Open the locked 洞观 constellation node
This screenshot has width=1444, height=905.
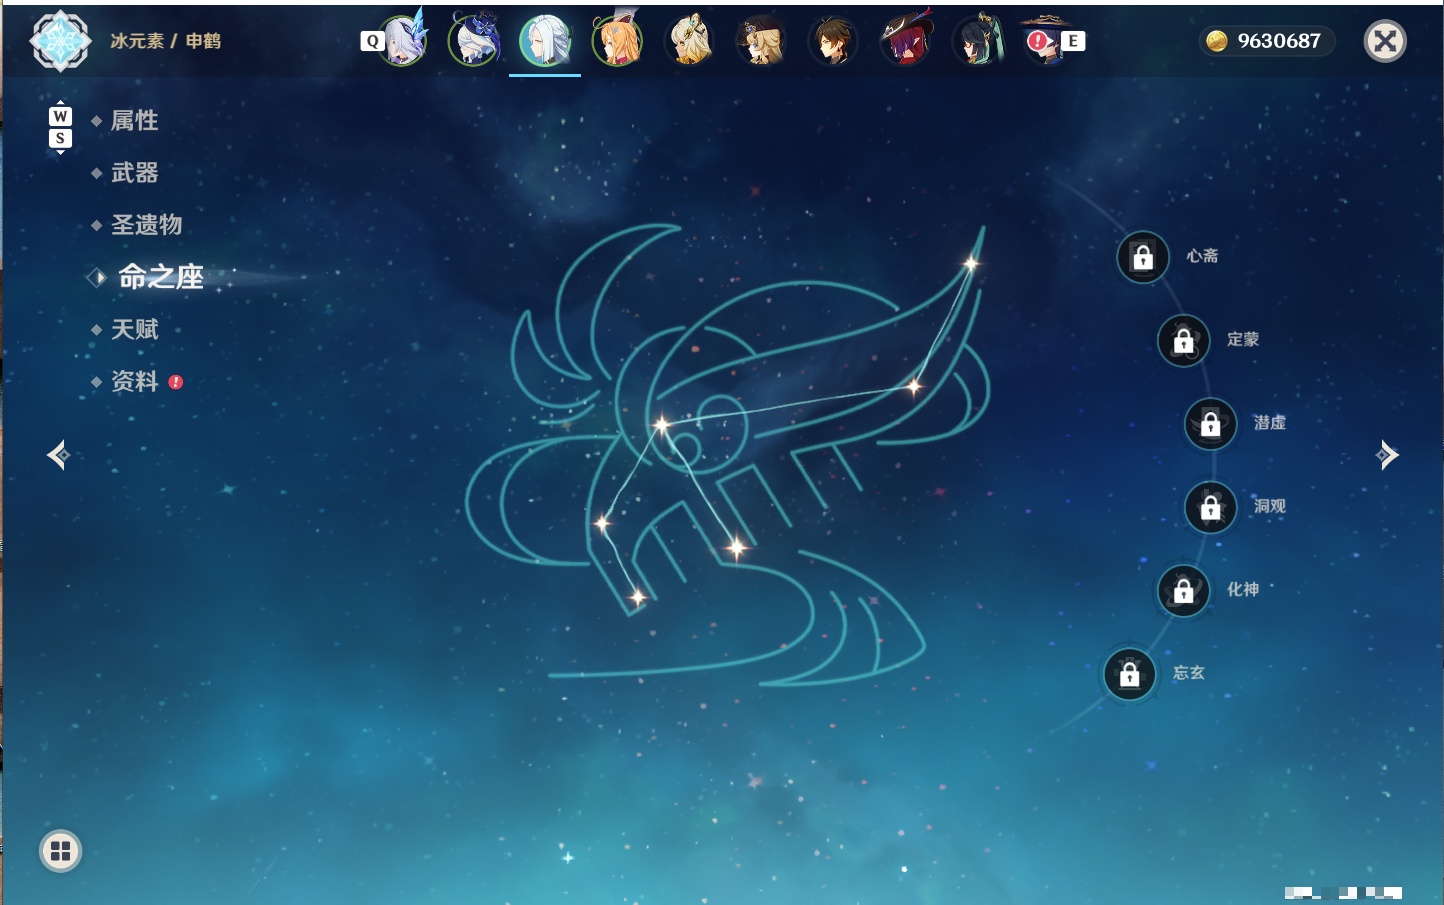pyautogui.click(x=1211, y=508)
